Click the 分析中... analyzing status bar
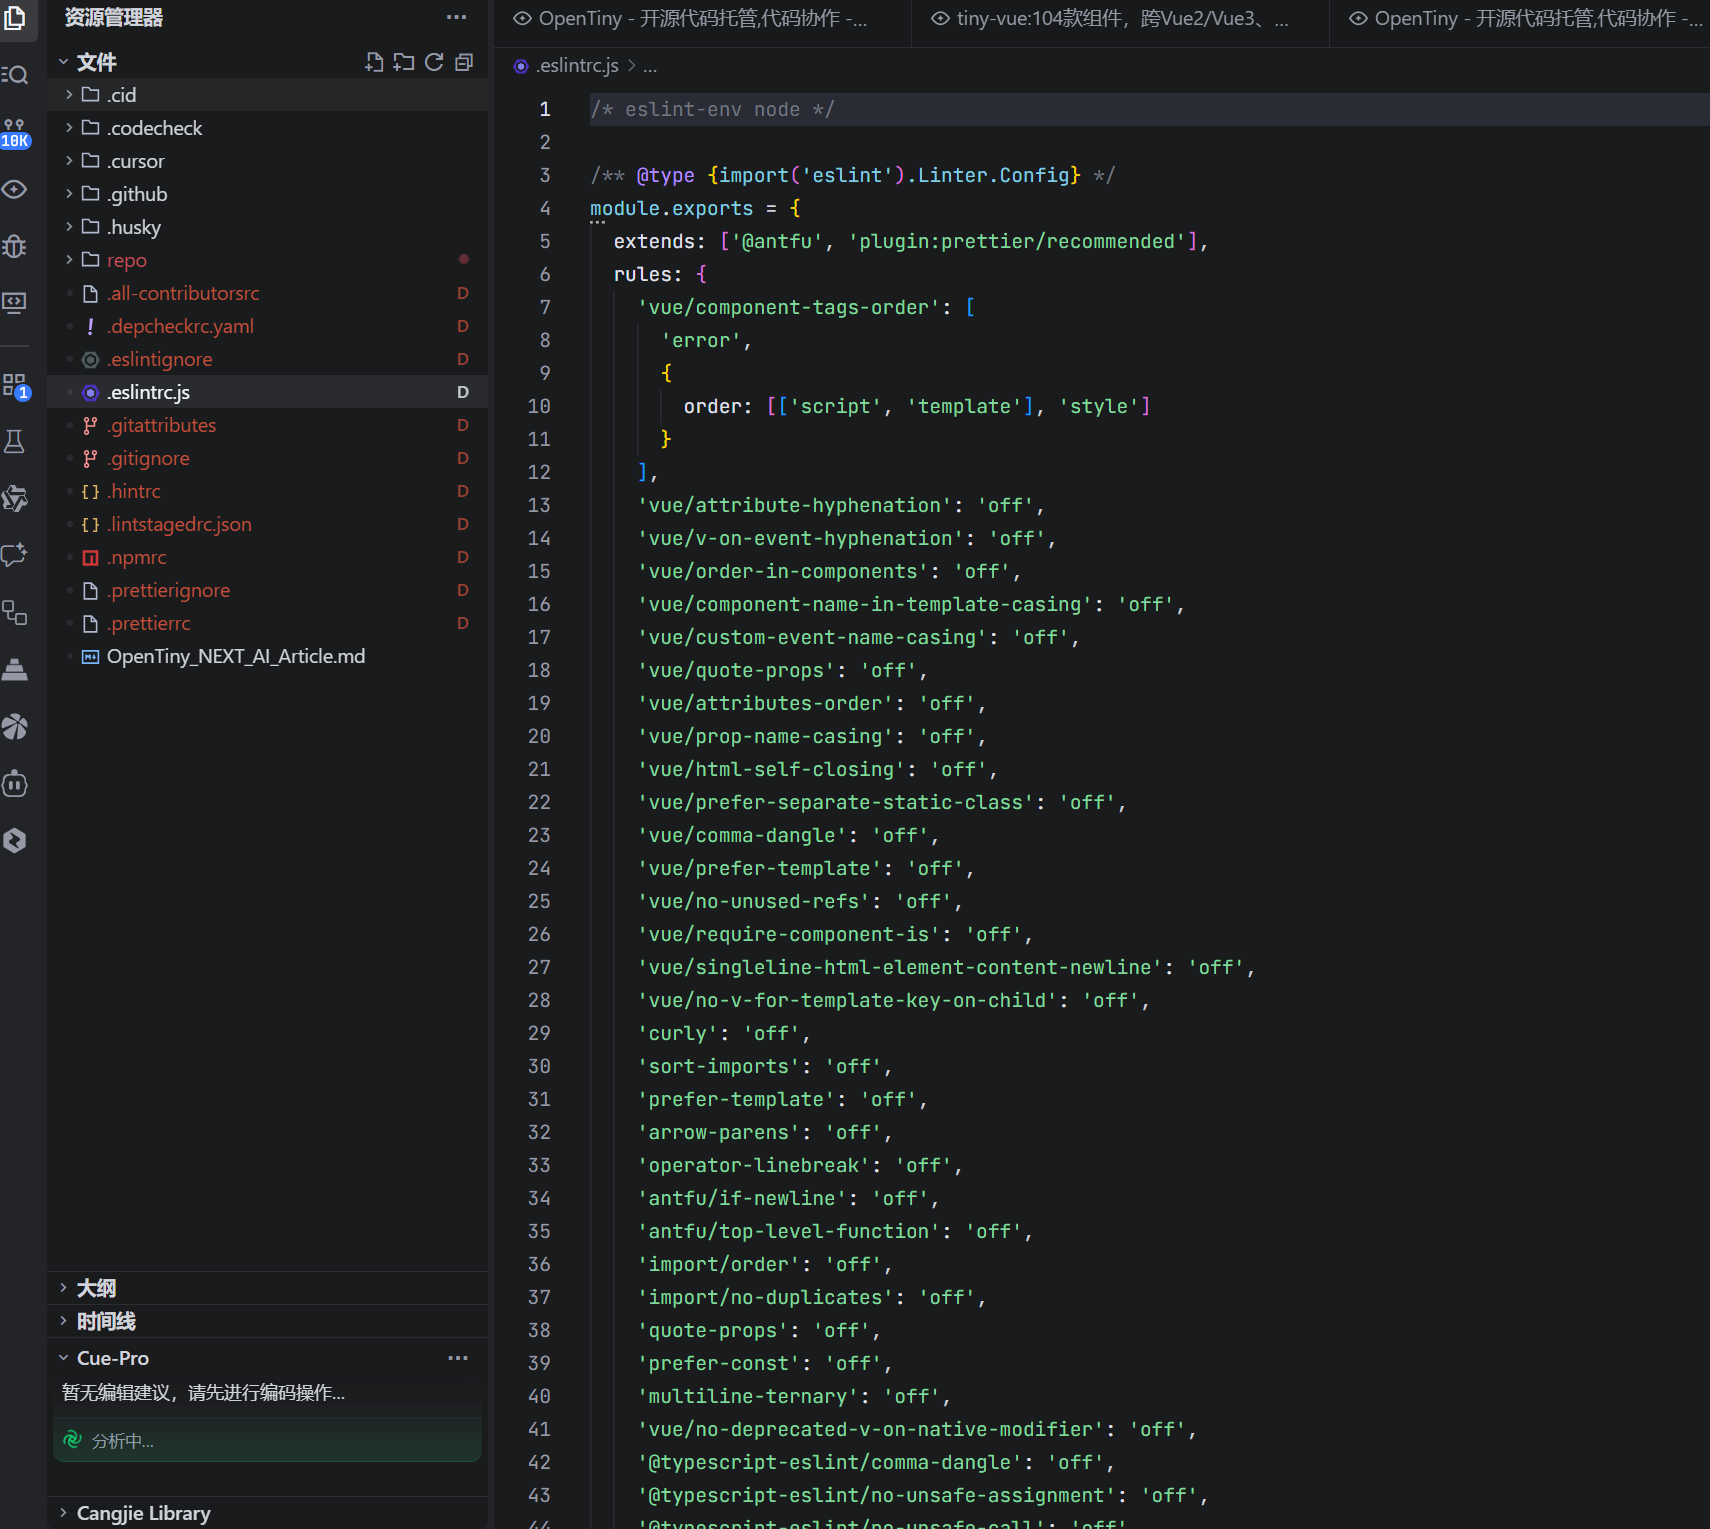This screenshot has height=1529, width=1710. (267, 1440)
